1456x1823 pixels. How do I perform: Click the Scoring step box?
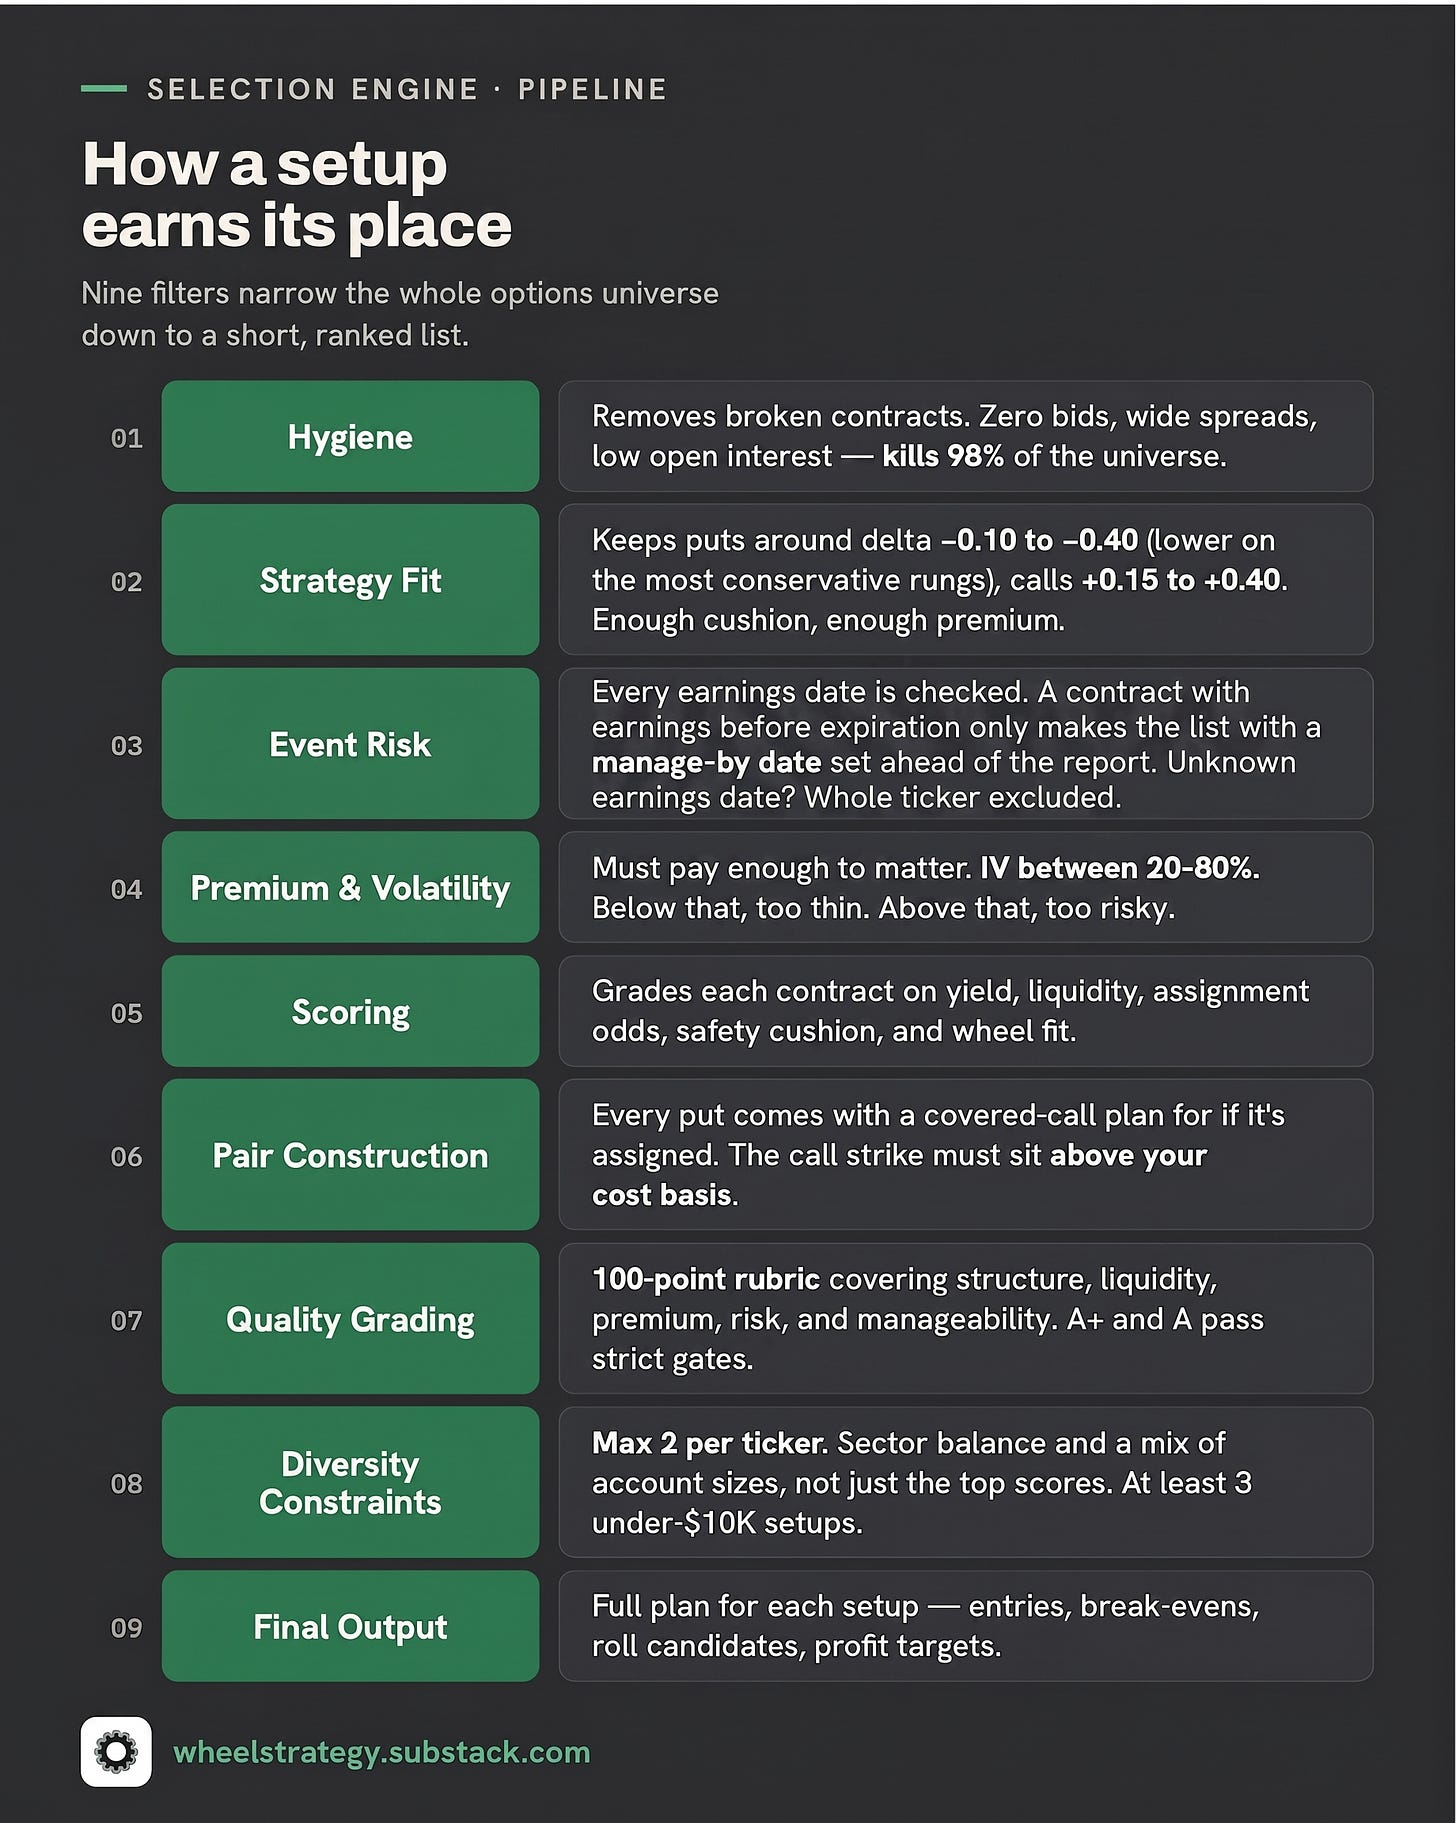point(350,1011)
